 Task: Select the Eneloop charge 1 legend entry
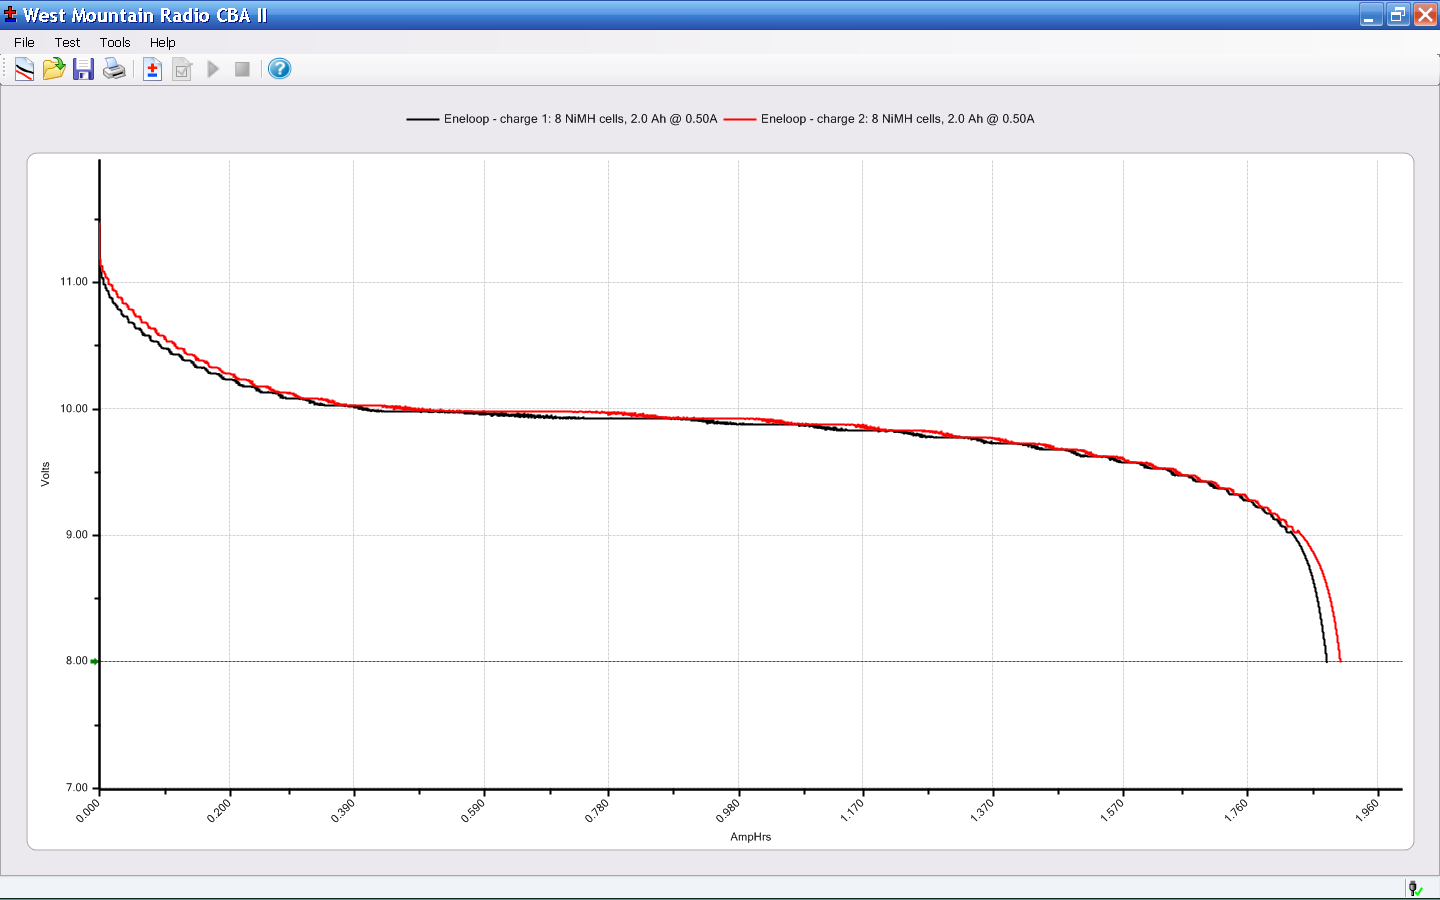580,119
